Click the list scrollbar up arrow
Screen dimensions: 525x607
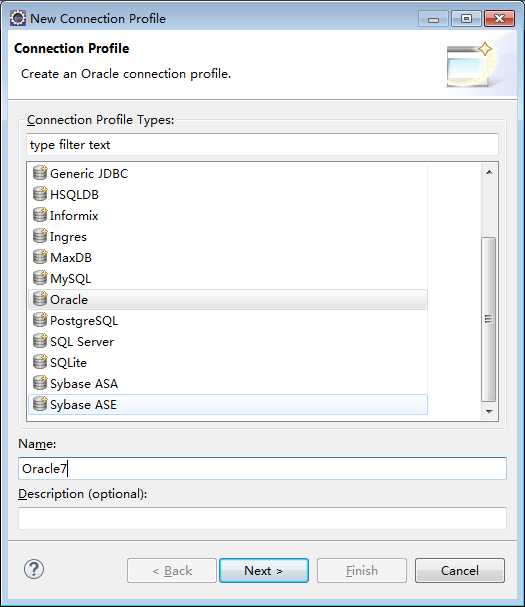489,172
